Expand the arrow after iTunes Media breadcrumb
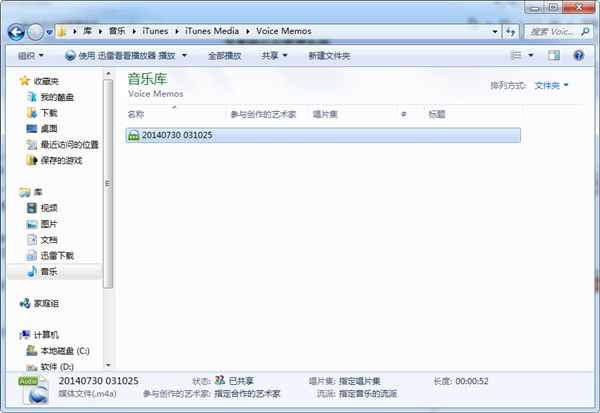Screen dimensions: 600x413 (x=248, y=31)
